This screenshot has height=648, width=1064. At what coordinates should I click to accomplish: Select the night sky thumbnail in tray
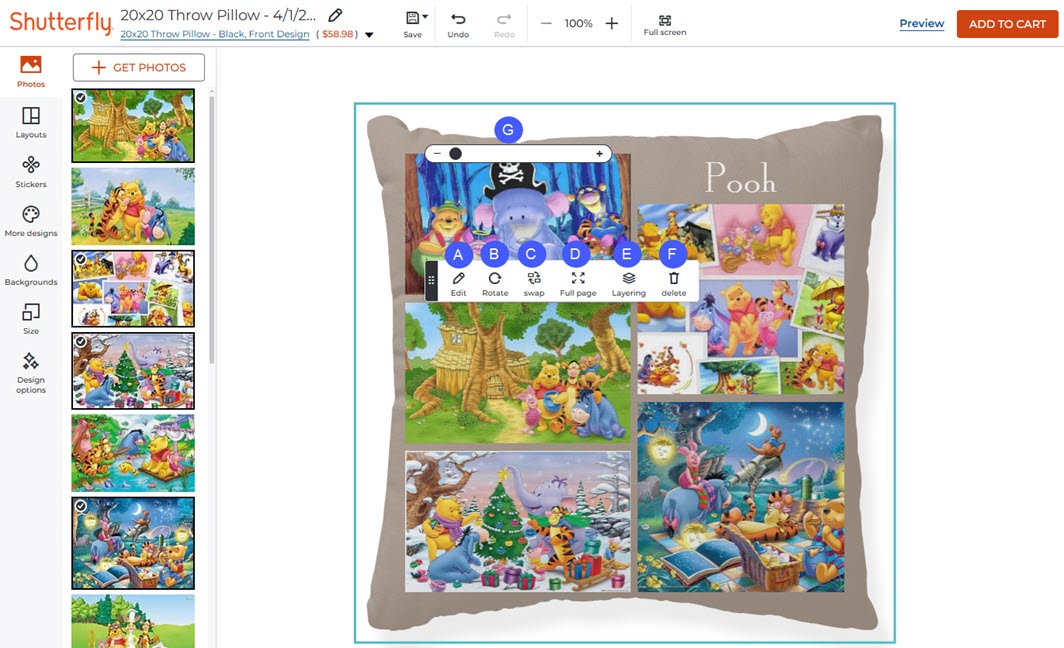pyautogui.click(x=133, y=543)
